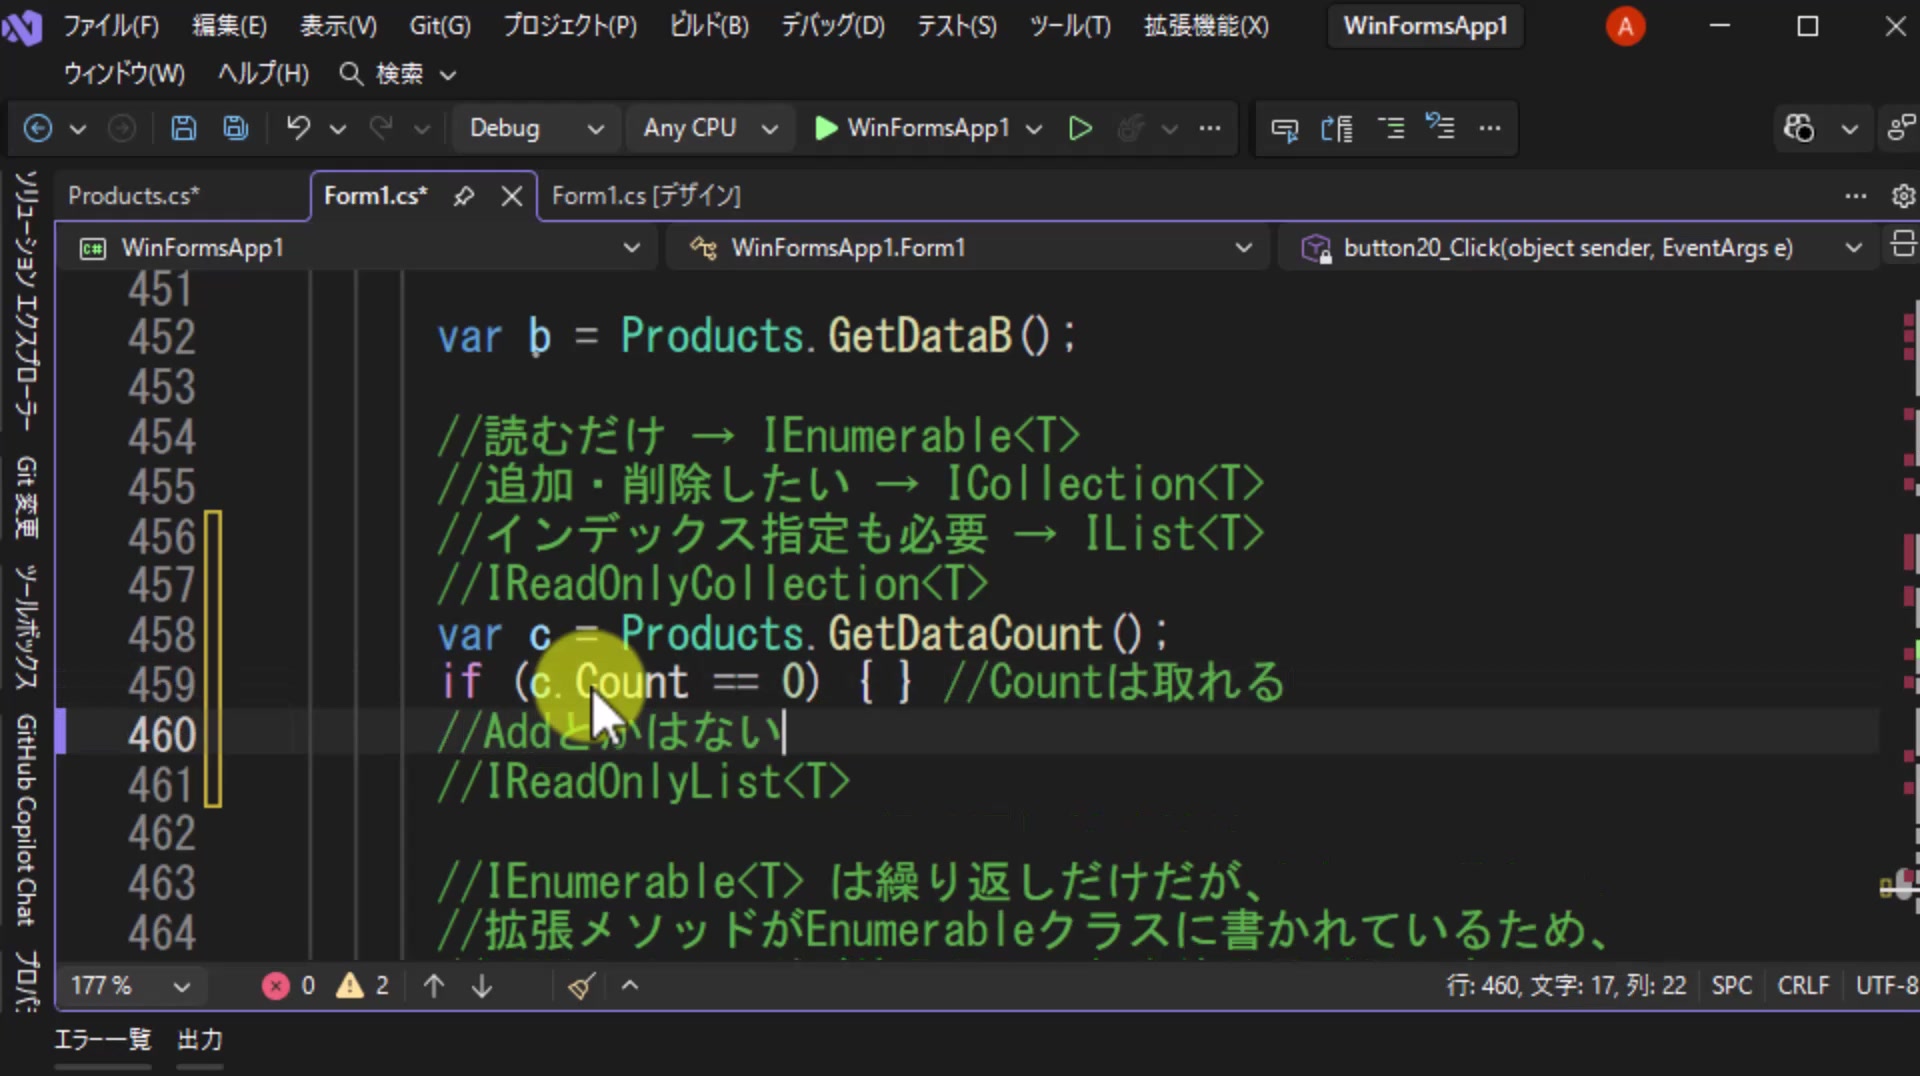The image size is (1920, 1076).
Task: Pin the Form1.cs tab
Action: (x=463, y=196)
